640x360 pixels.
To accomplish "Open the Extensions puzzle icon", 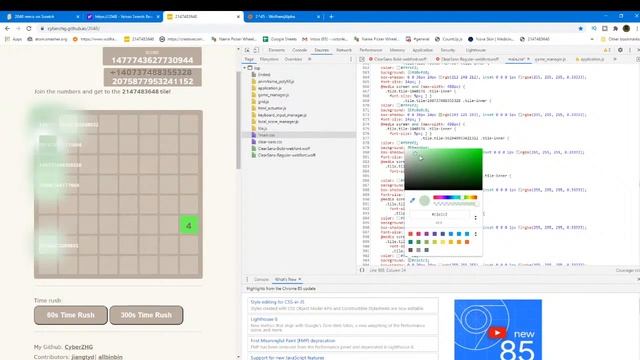I will pyautogui.click(x=616, y=28).
